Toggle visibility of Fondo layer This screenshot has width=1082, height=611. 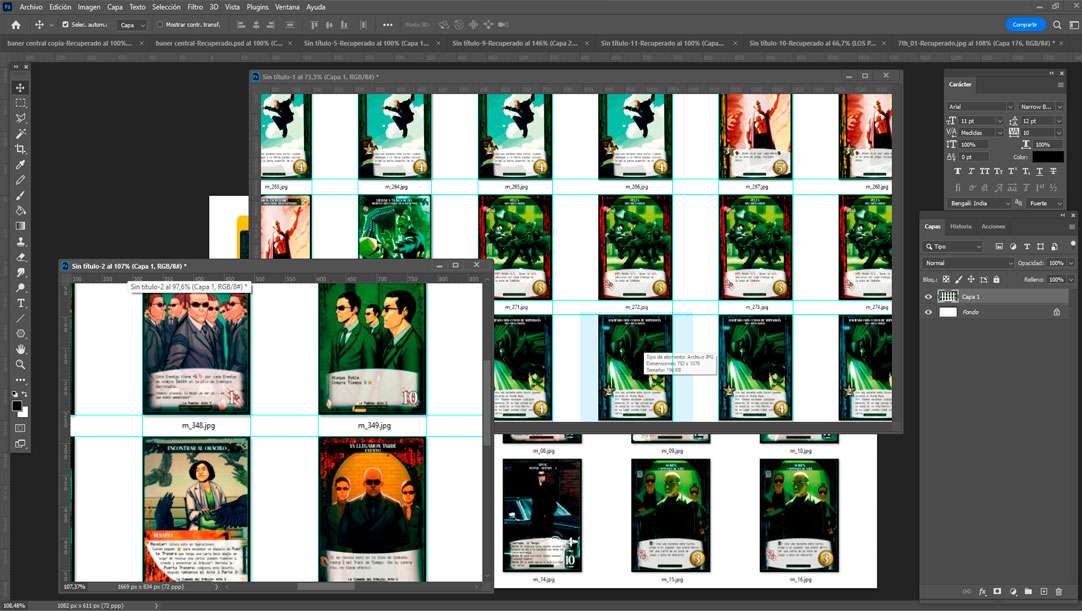[x=928, y=312]
